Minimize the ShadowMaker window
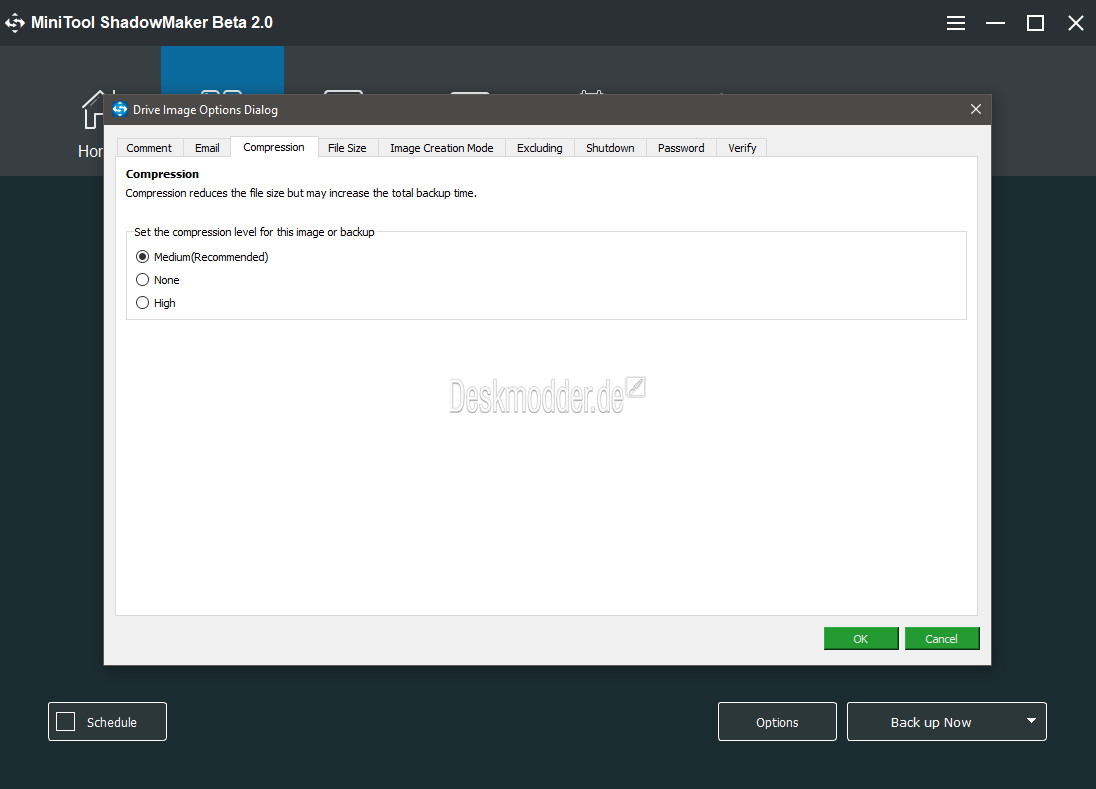 (x=995, y=23)
